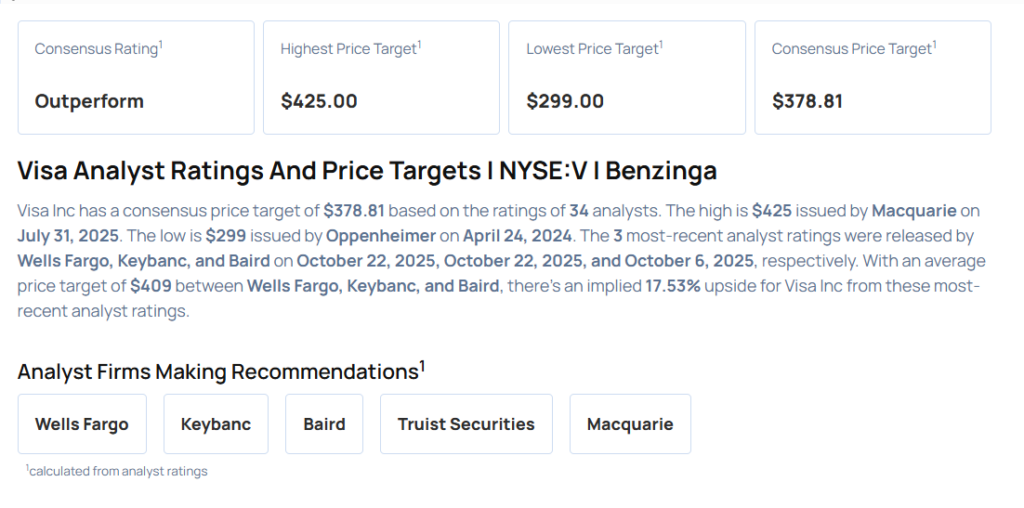This screenshot has height=508, width=1024.
Task: Click the Consensus Rating card
Action: coord(136,77)
